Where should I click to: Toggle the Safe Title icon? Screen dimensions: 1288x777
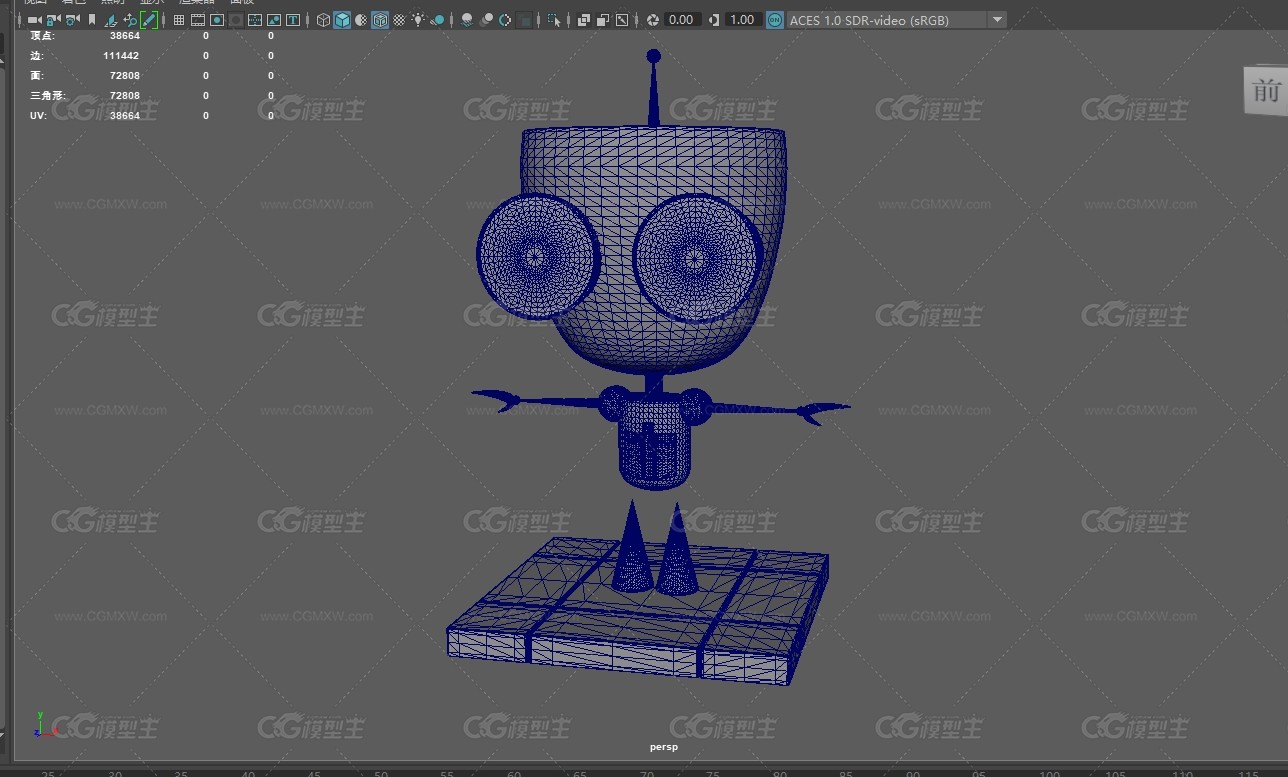tap(293, 20)
